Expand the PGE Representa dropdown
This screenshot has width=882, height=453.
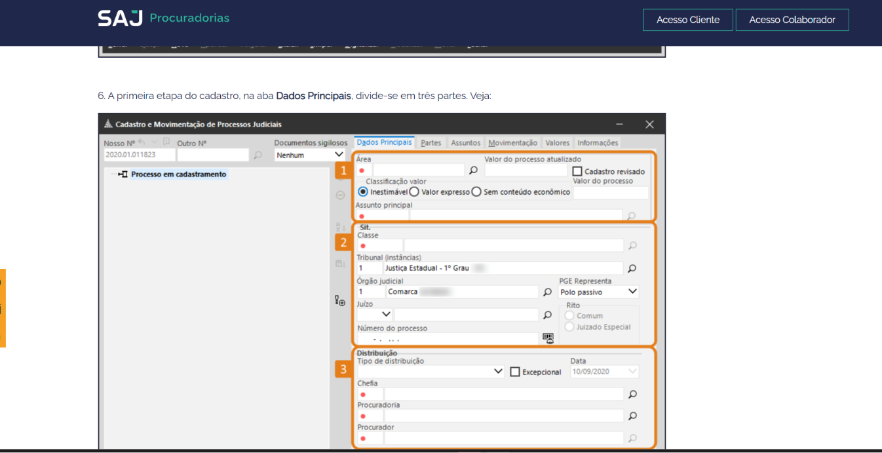(631, 291)
